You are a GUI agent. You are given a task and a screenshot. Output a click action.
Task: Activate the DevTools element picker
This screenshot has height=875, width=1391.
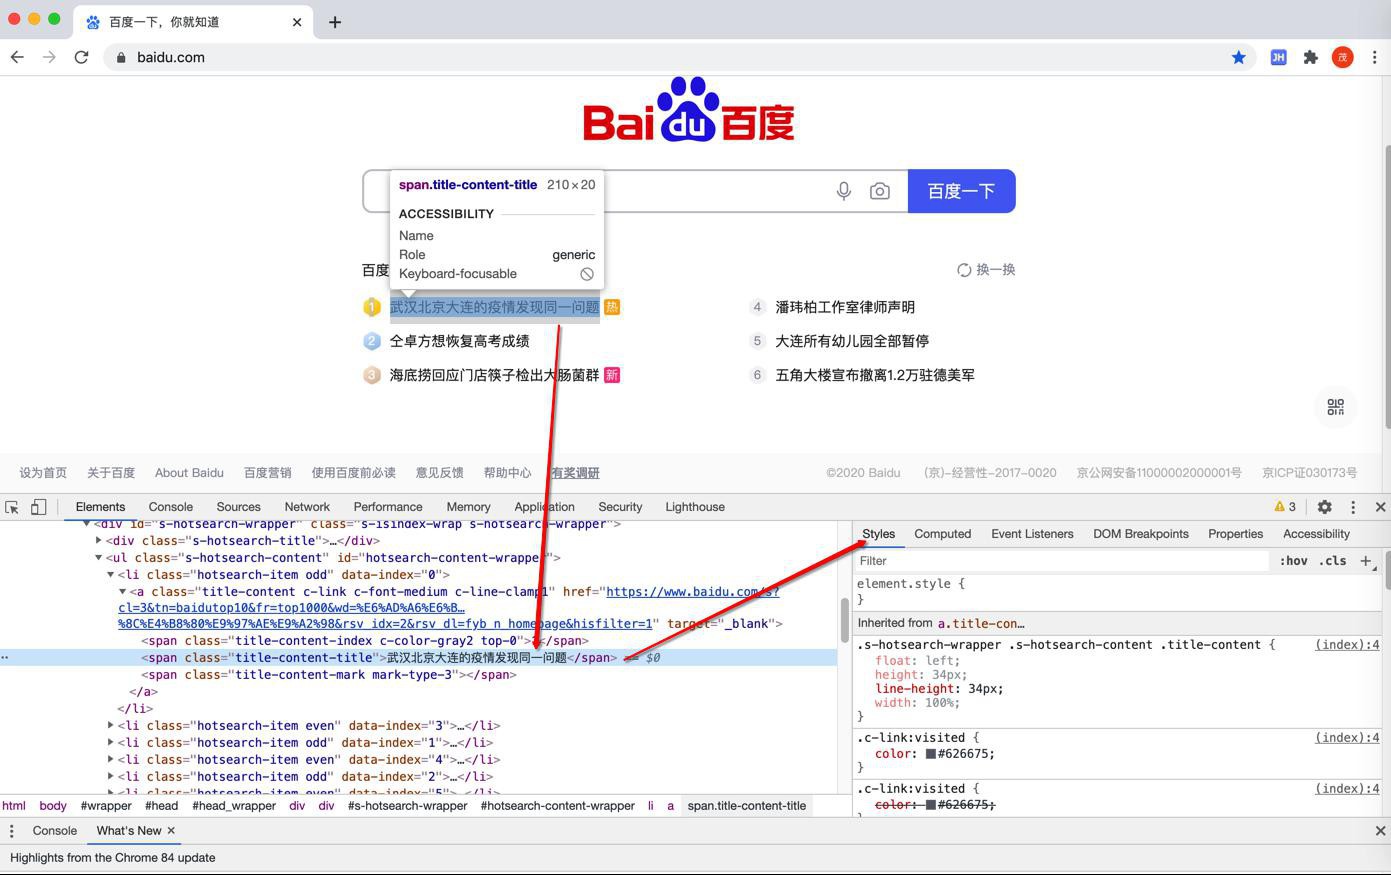pyautogui.click(x=12, y=507)
